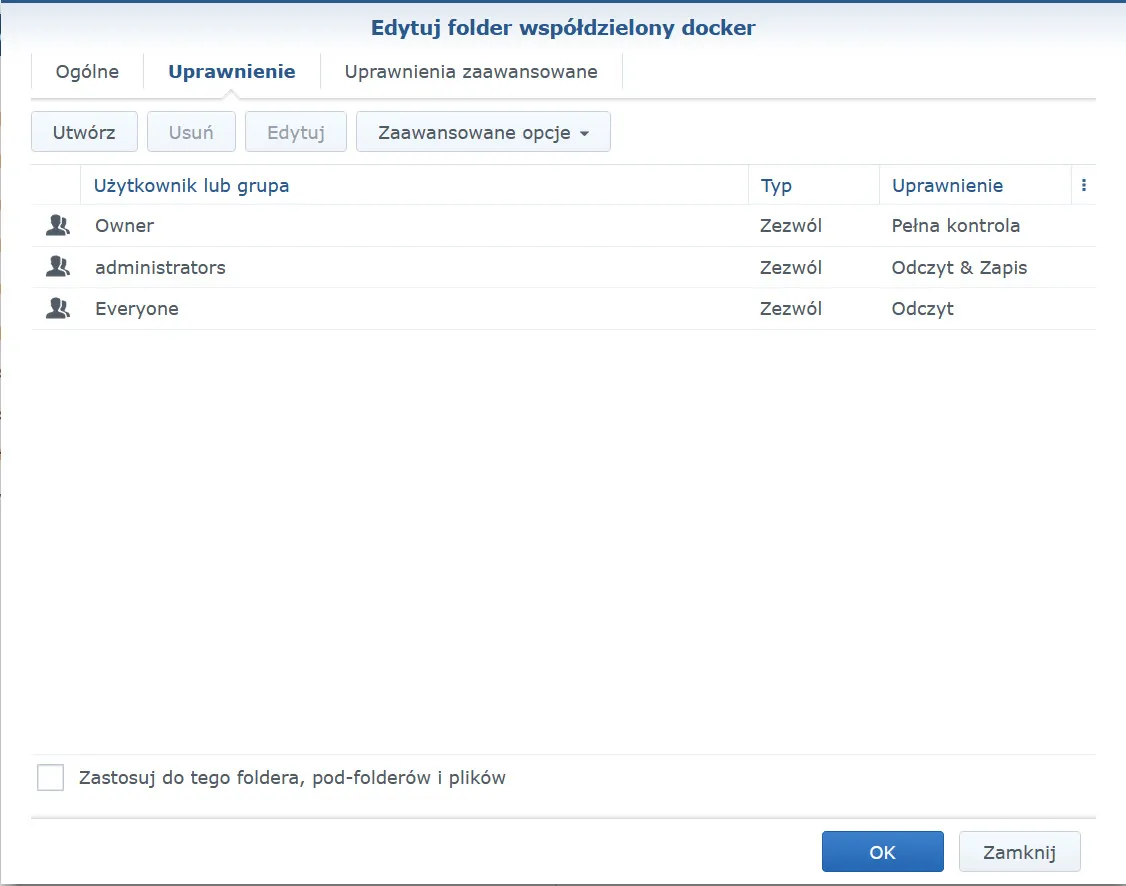Select the Owner name in the list
The image size is (1126, 886).
(125, 226)
